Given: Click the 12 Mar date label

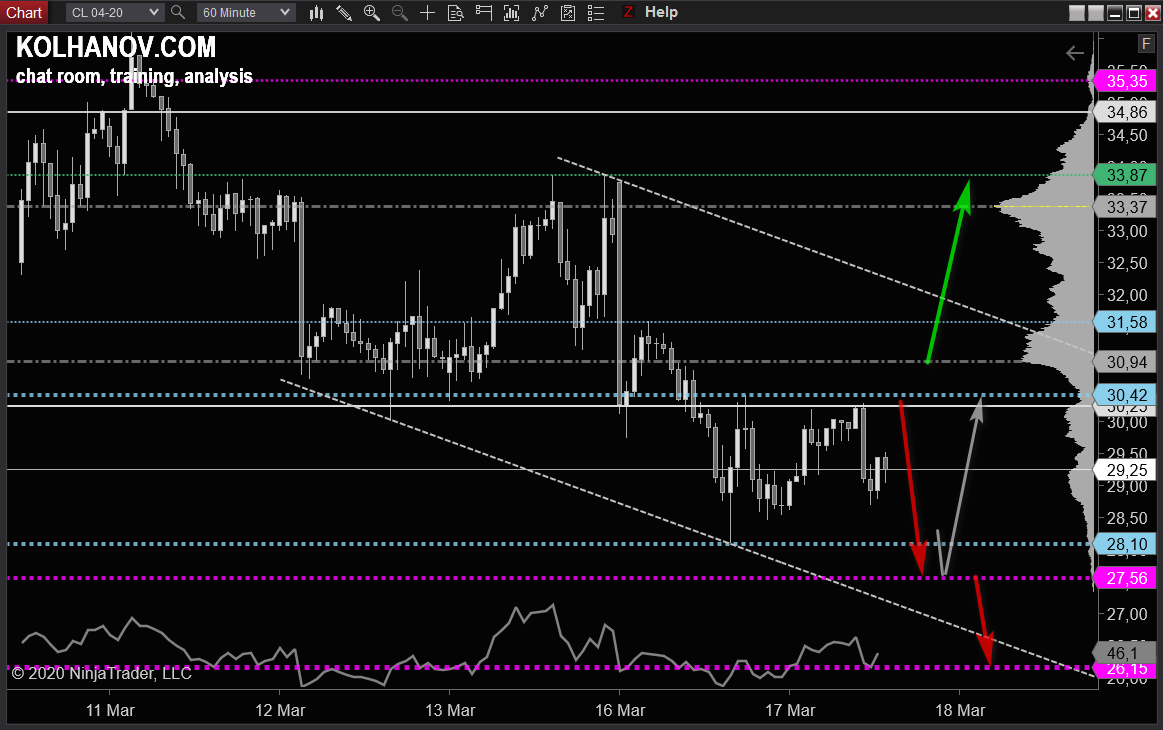Looking at the screenshot, I should [x=280, y=710].
